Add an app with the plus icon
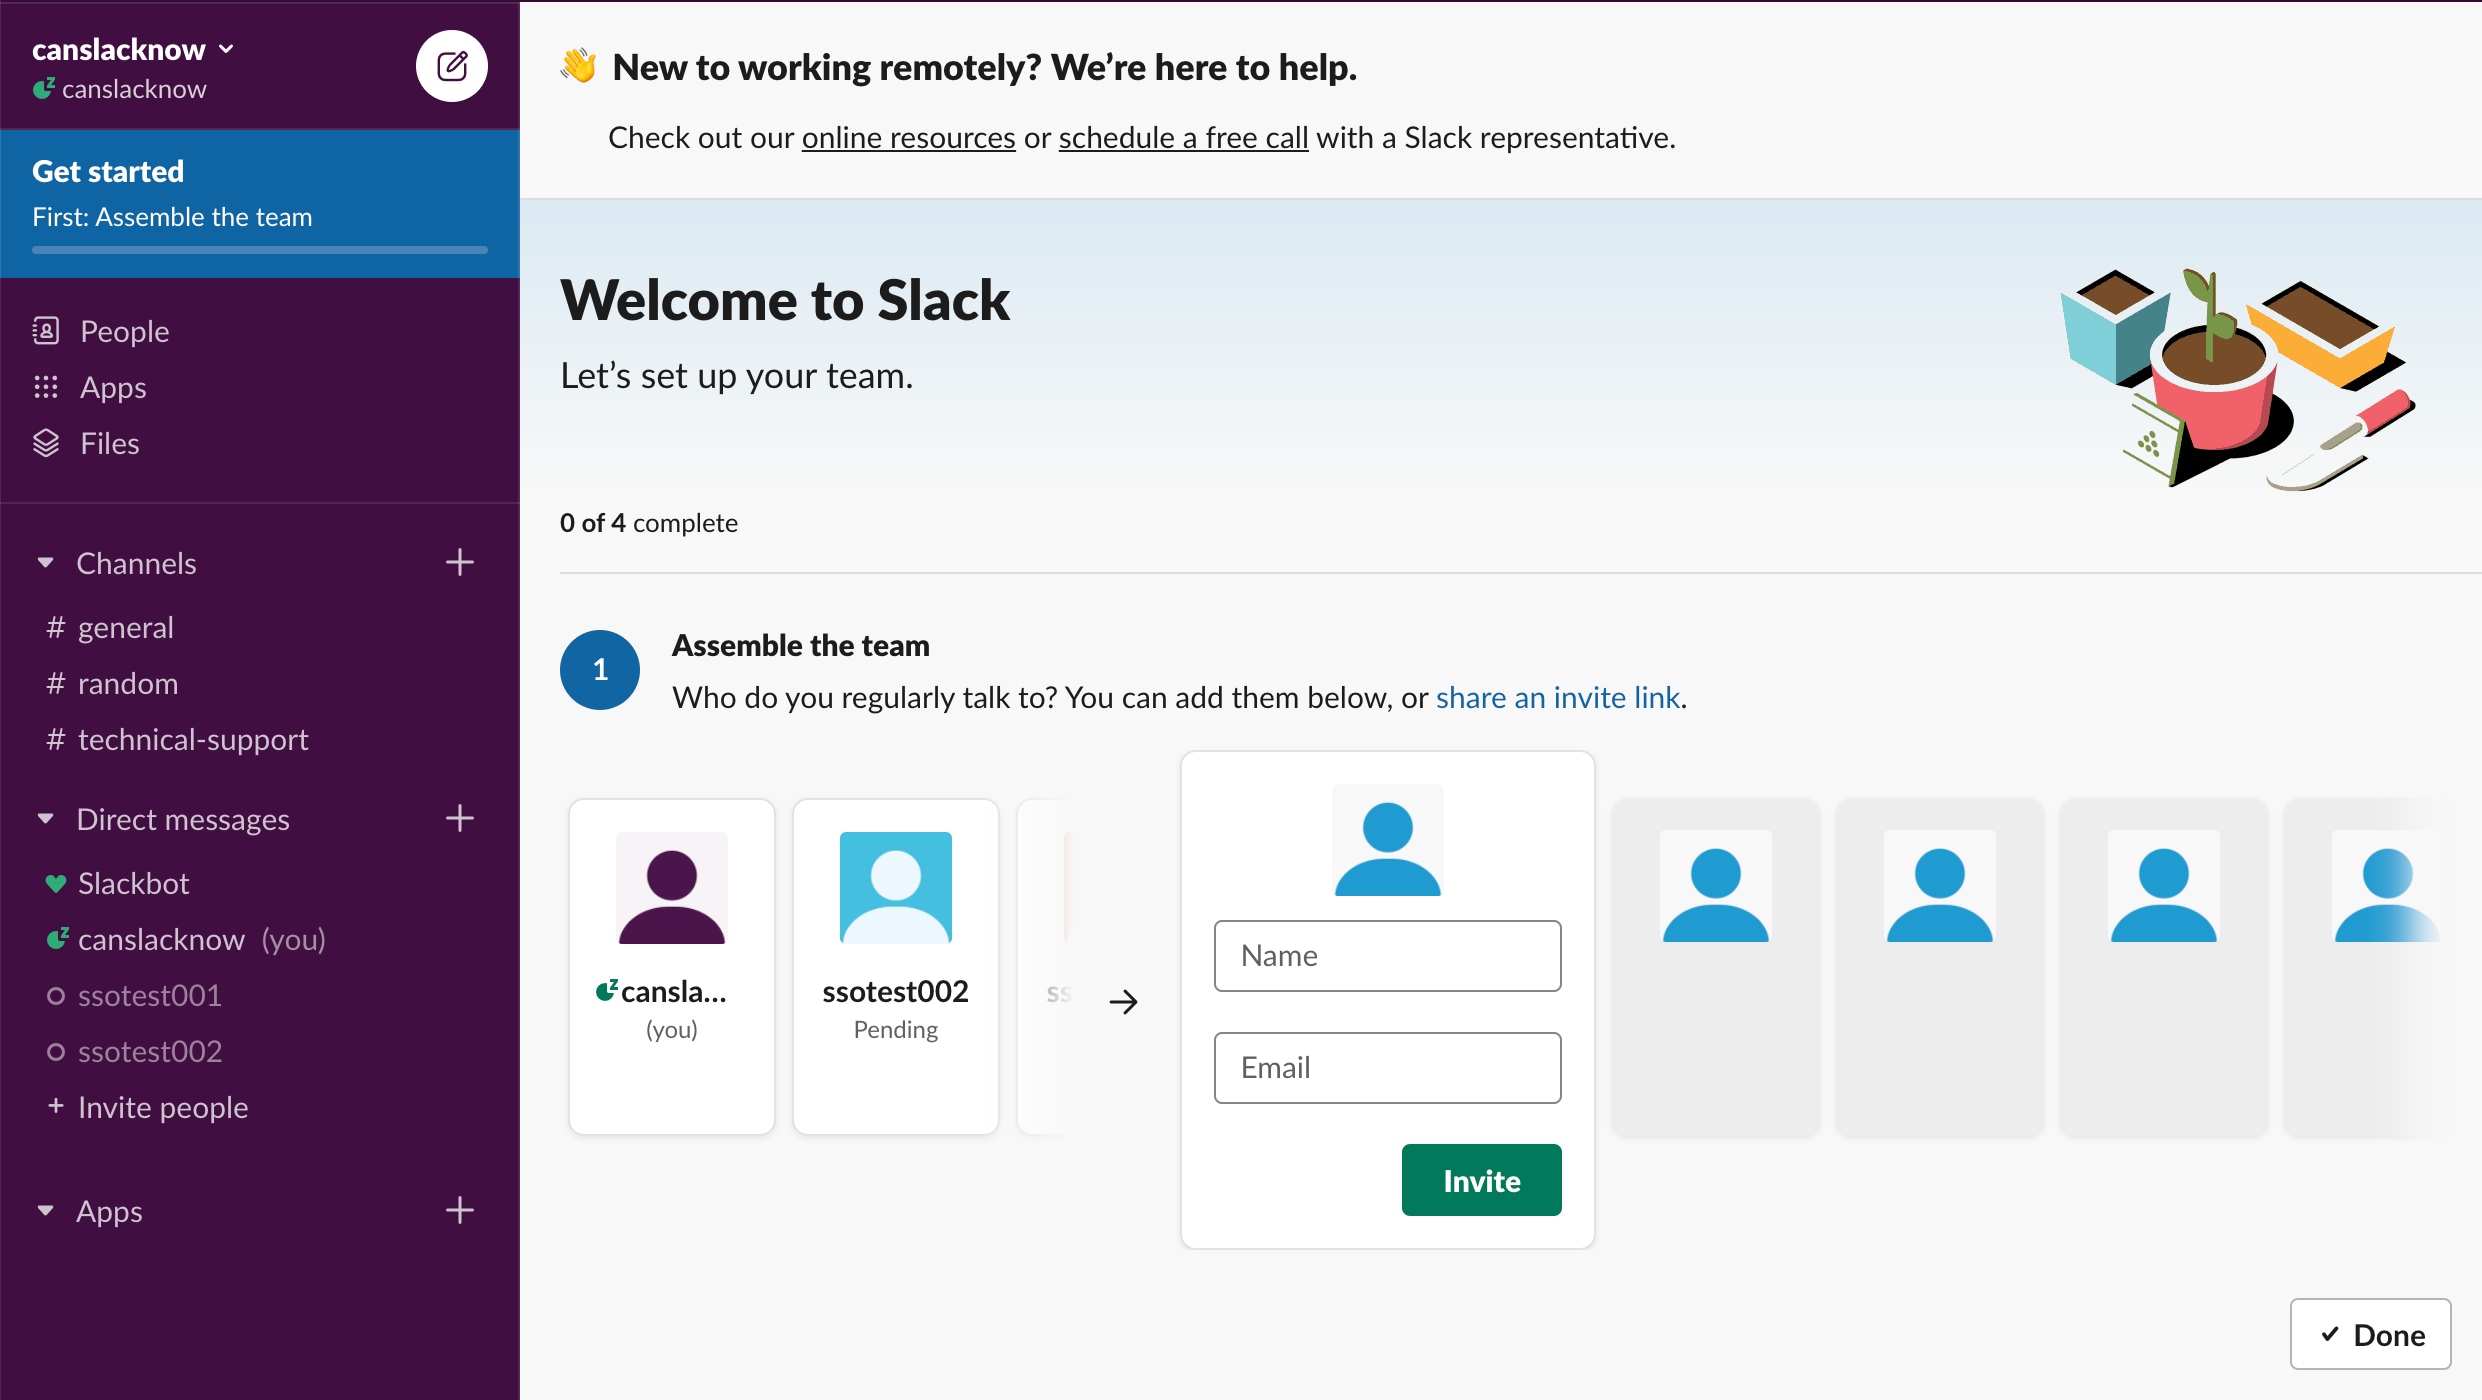Screen dimensions: 2482x1400 460,1210
